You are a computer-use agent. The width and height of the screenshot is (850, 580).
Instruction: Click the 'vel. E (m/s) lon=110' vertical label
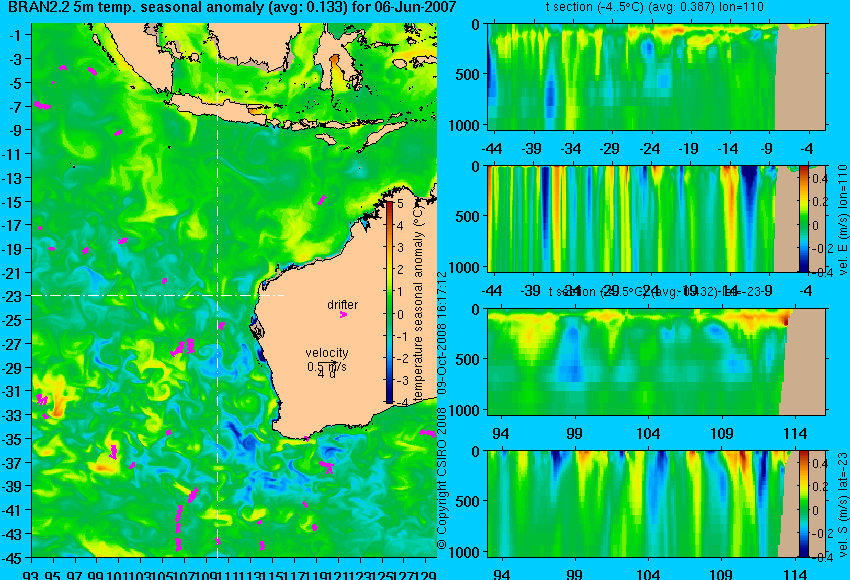(842, 220)
